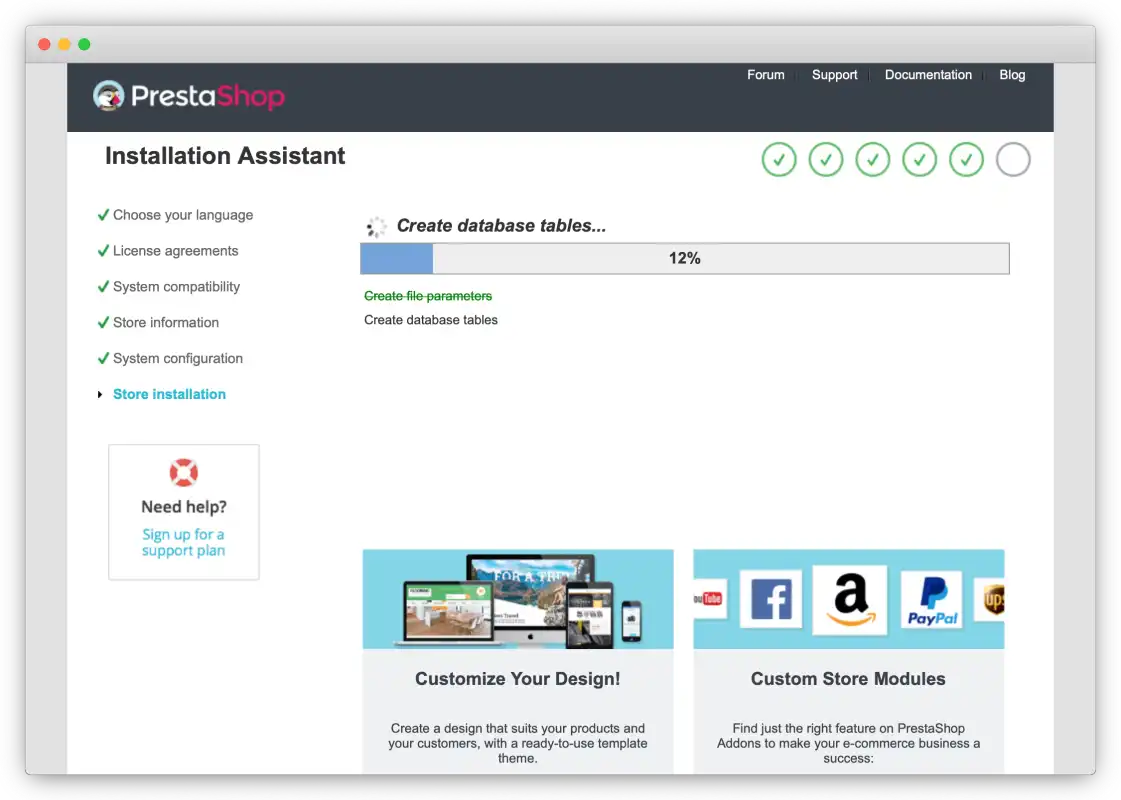Click the 12% progress bar
The height and width of the screenshot is (800, 1121).
pyautogui.click(x=684, y=258)
